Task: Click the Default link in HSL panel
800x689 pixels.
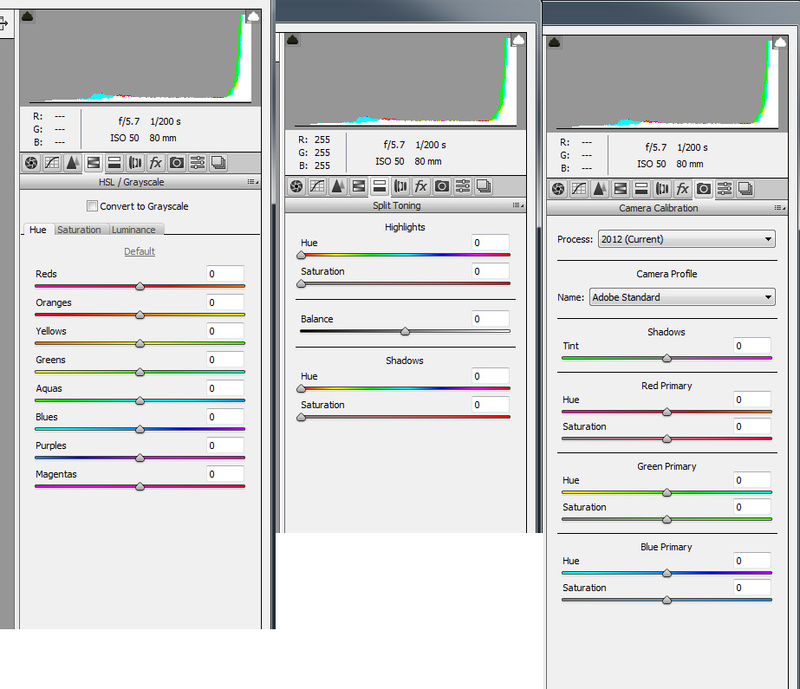Action: 139,251
